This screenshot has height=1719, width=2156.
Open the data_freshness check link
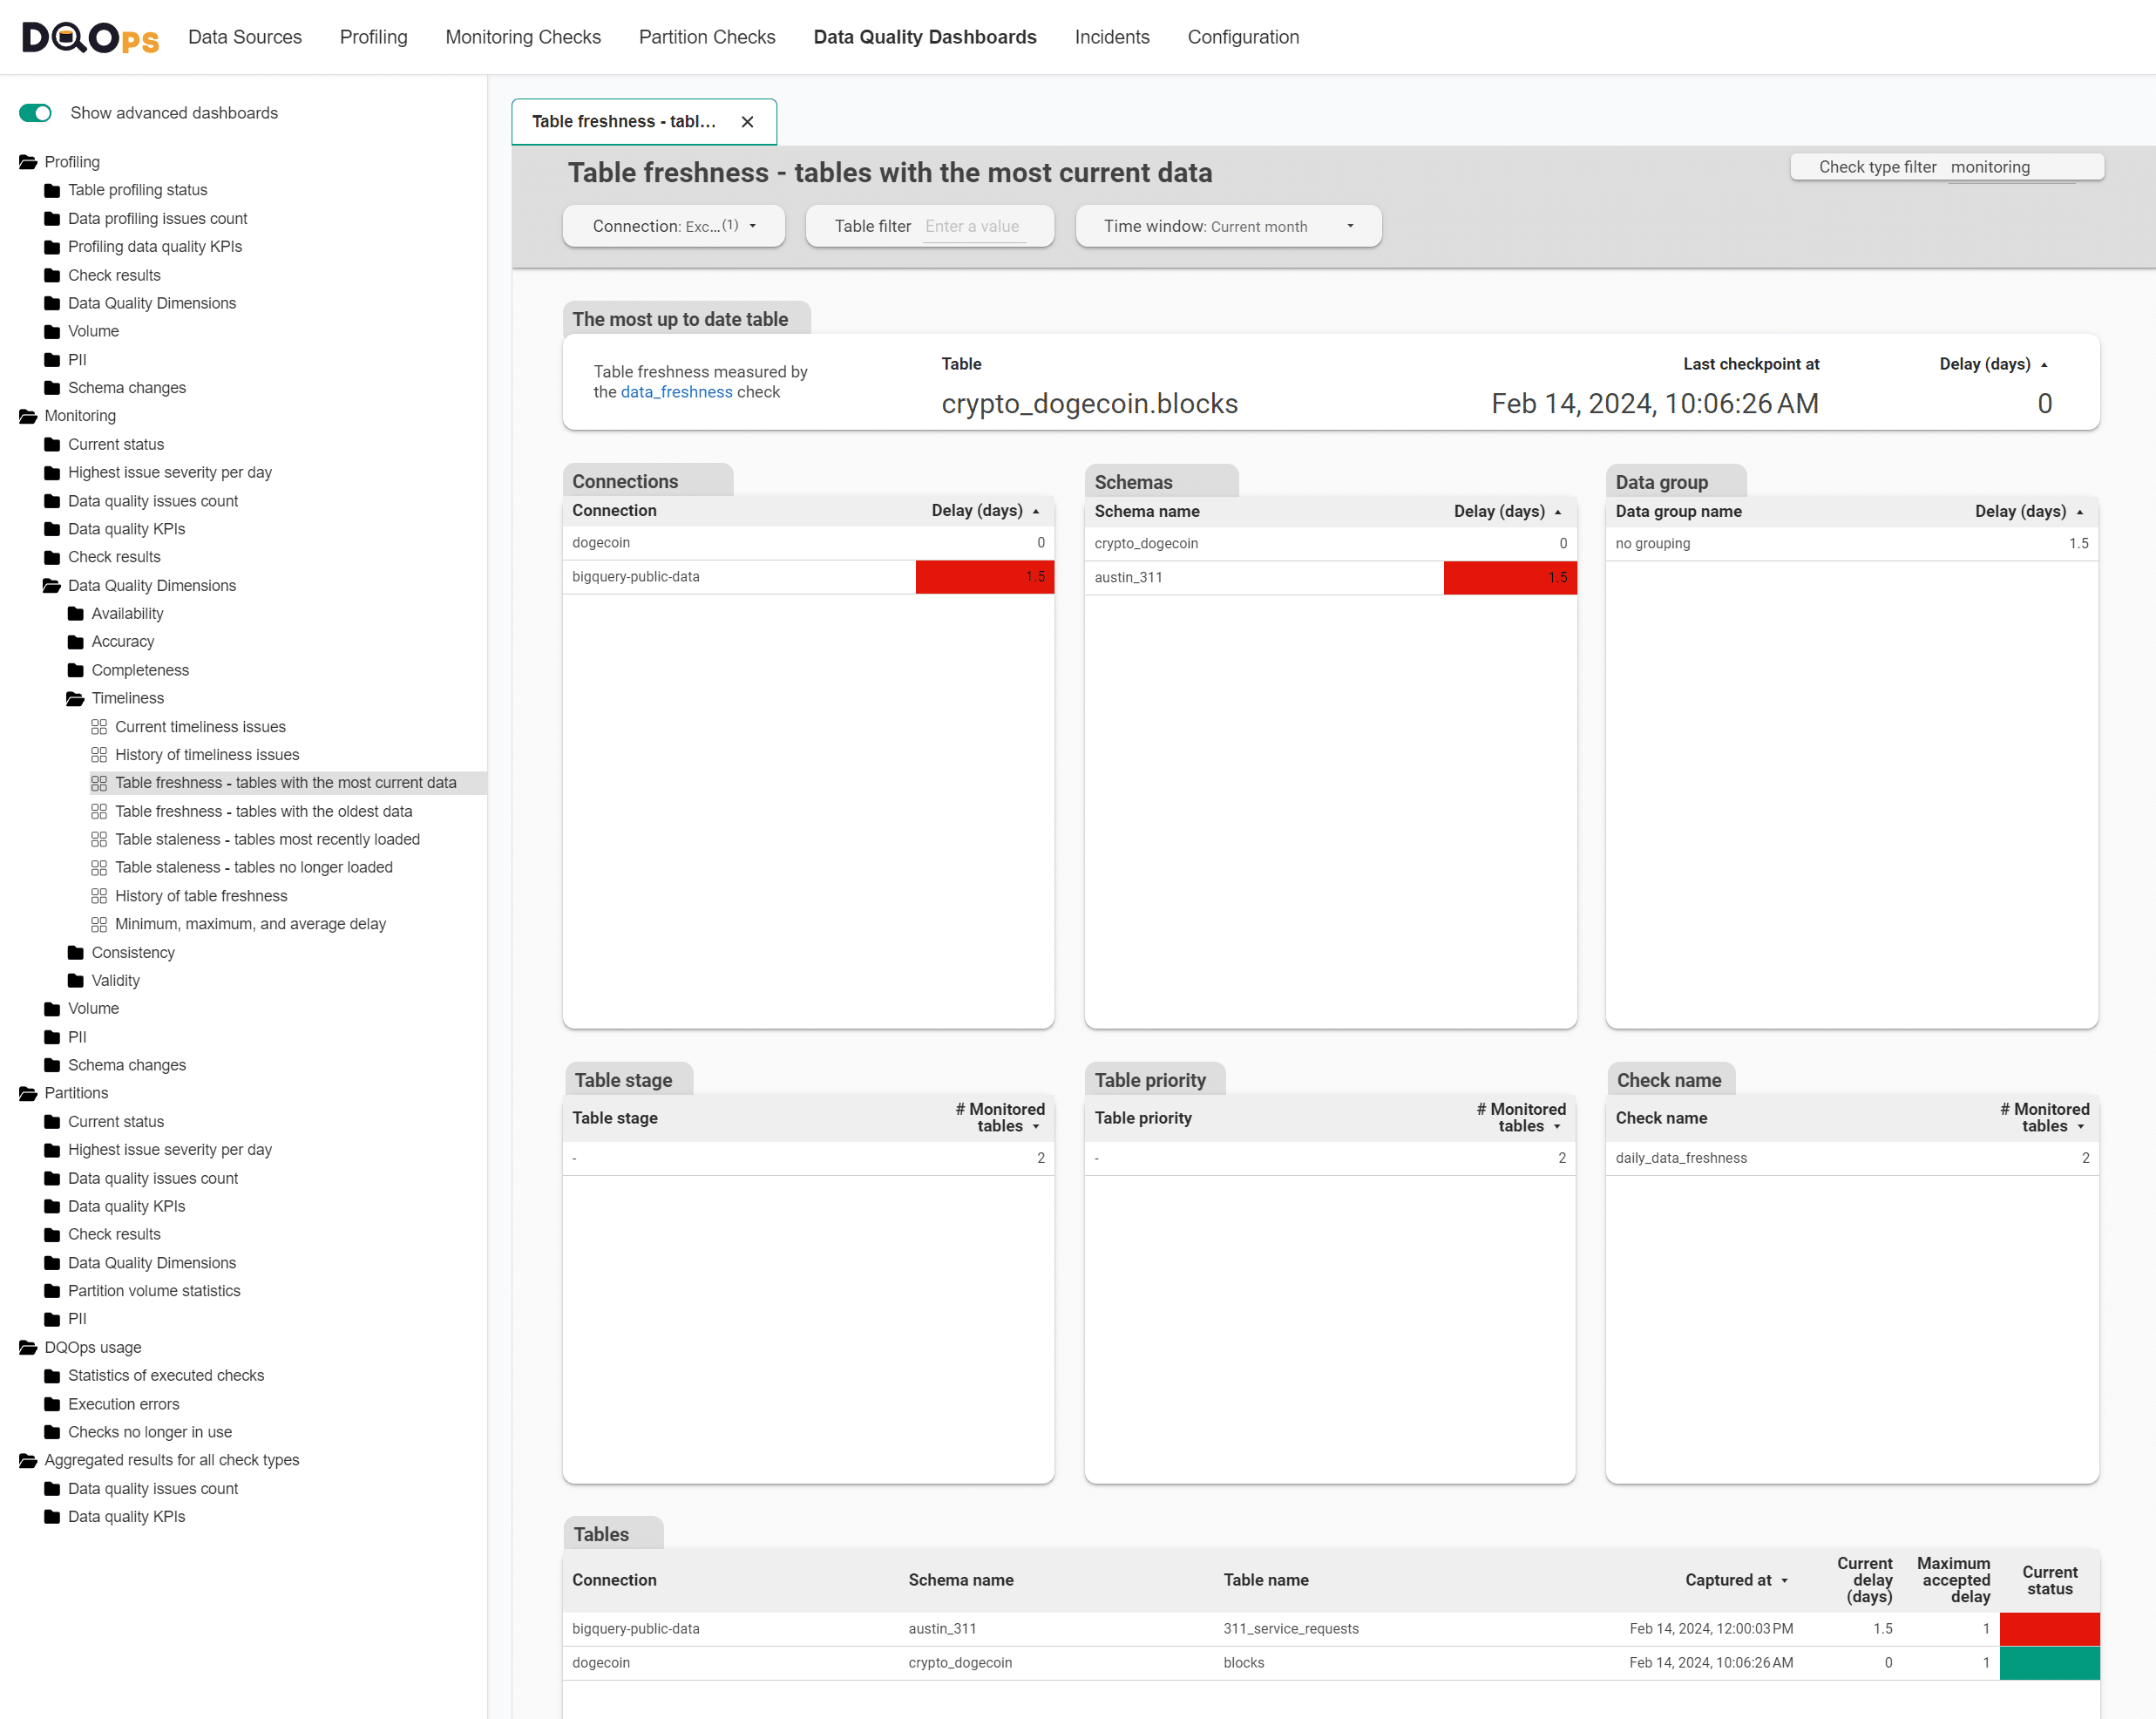[x=676, y=392]
